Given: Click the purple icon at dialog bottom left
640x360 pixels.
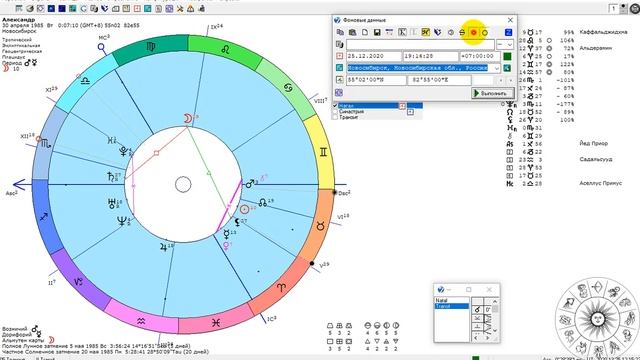Looking at the screenshot, I should [339, 93].
